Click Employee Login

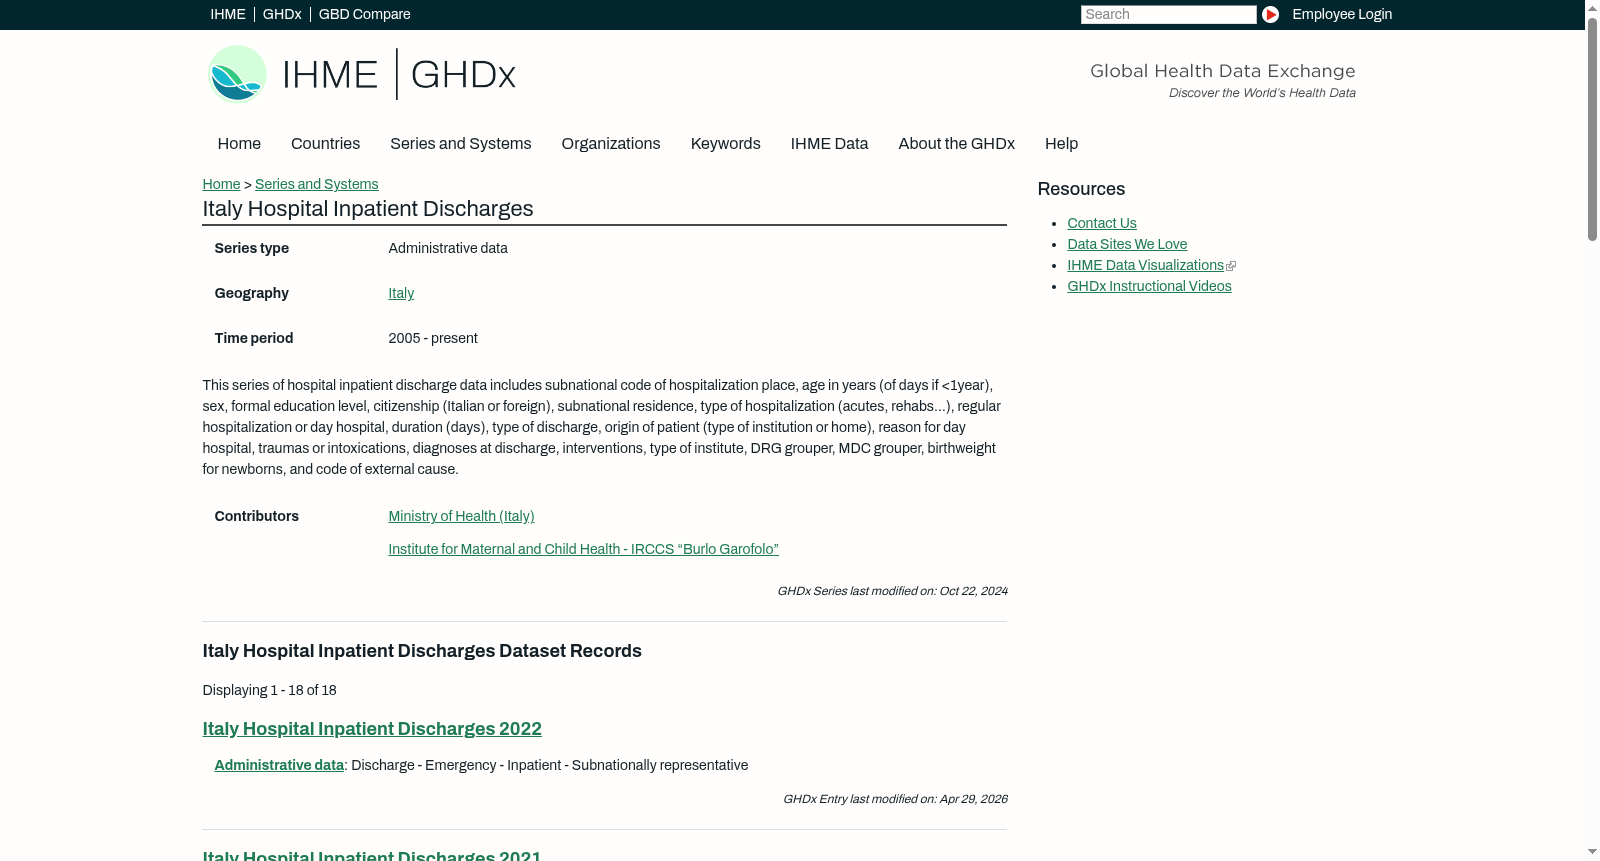pos(1342,14)
